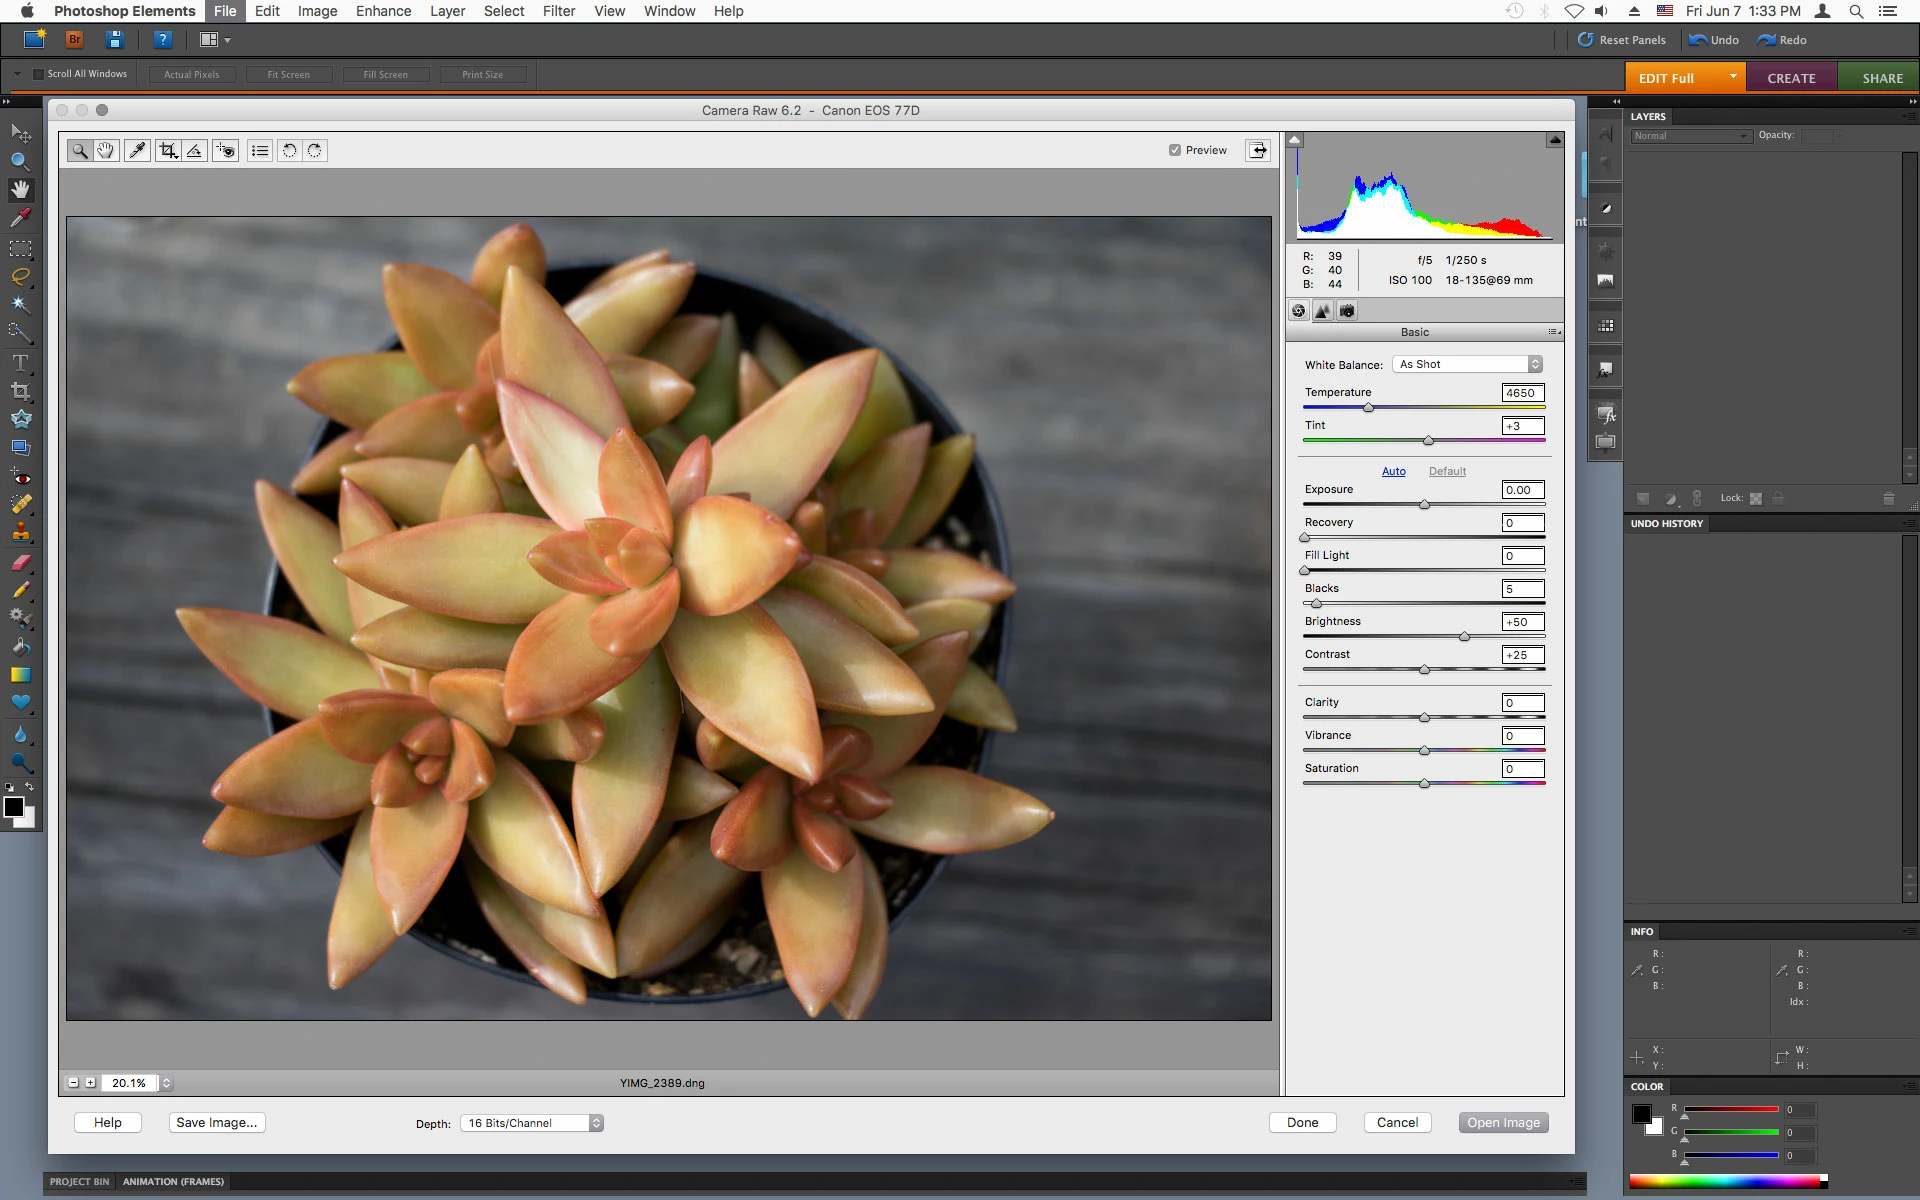Select the Camera Raw Hand tool

coord(105,151)
